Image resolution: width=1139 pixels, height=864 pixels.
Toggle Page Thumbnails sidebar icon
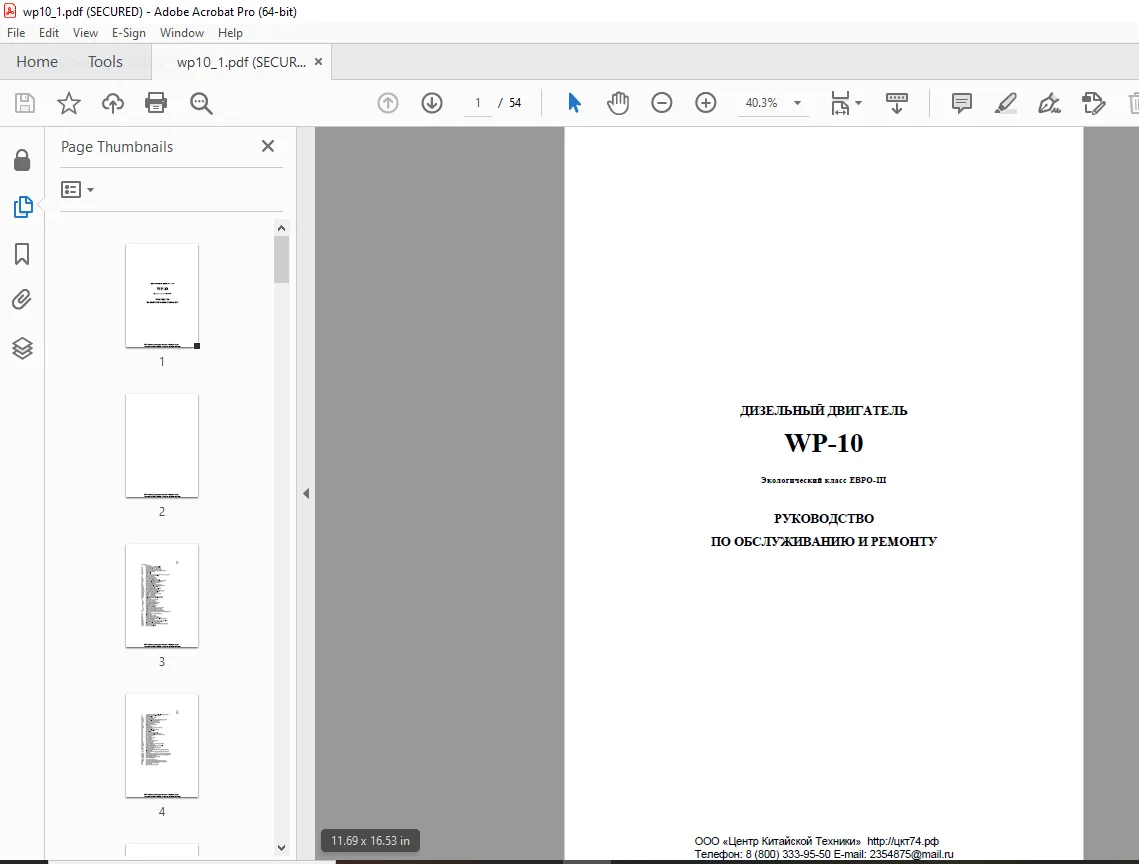coord(23,207)
